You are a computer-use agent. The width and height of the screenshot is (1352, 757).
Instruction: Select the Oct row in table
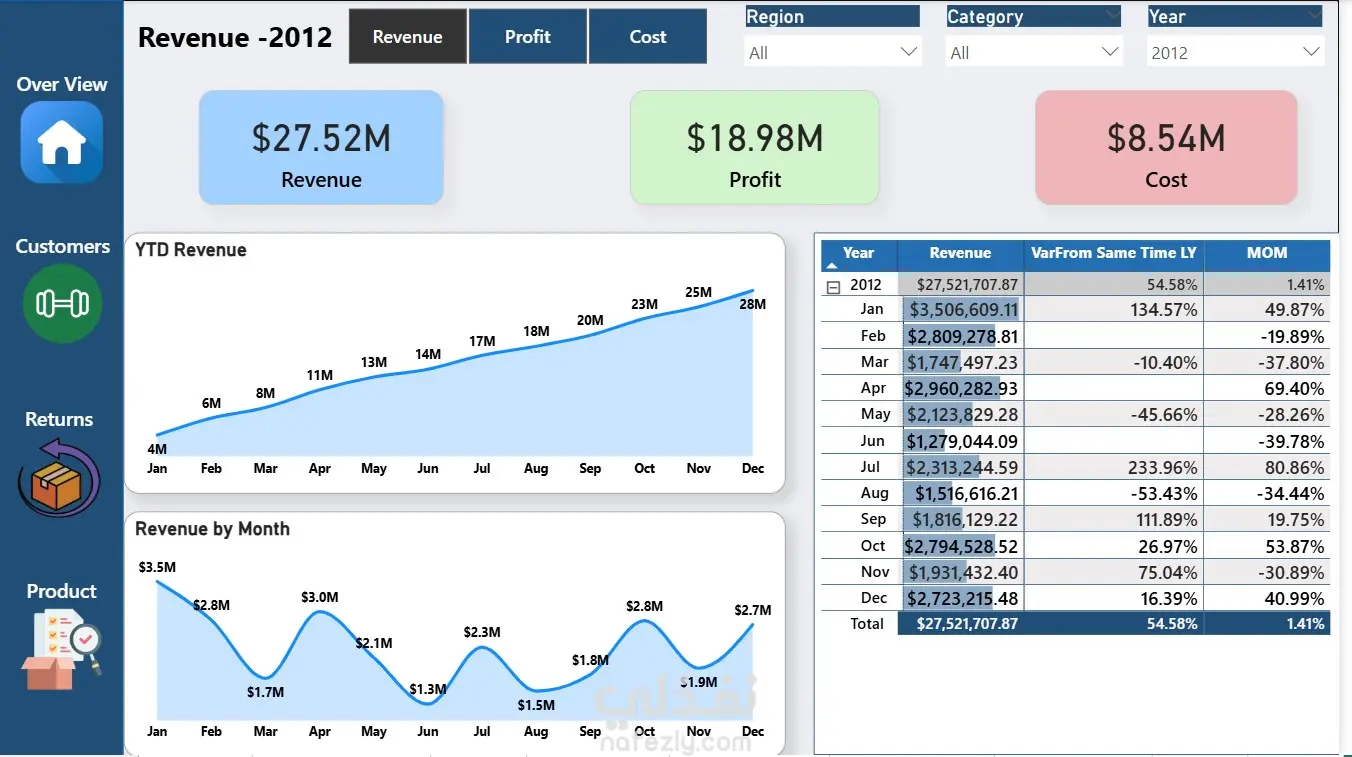click(x=1076, y=546)
